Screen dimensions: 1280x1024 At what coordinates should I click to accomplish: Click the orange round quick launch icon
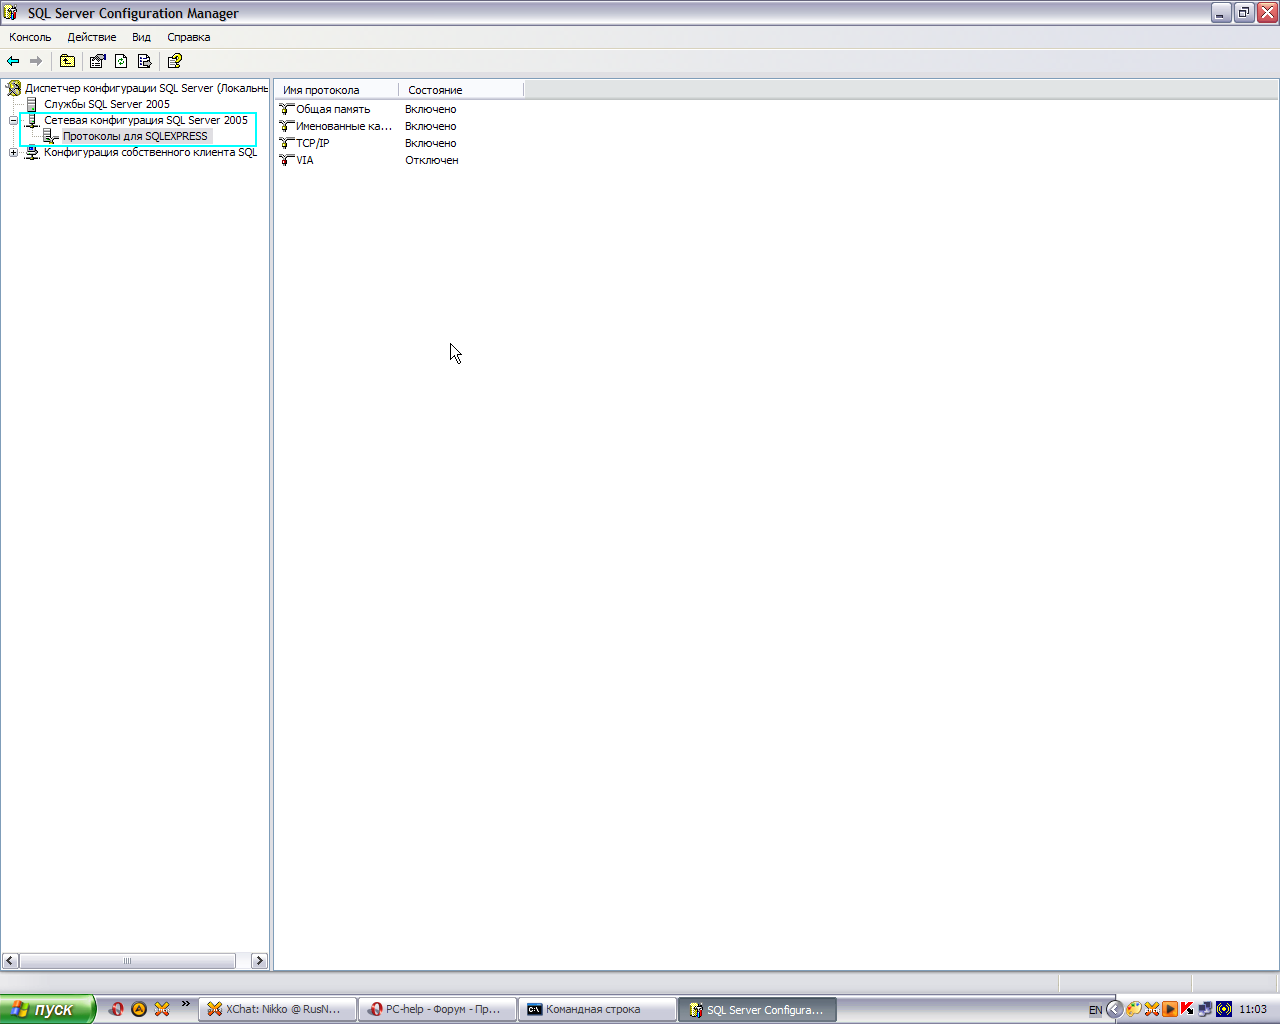point(139,1009)
